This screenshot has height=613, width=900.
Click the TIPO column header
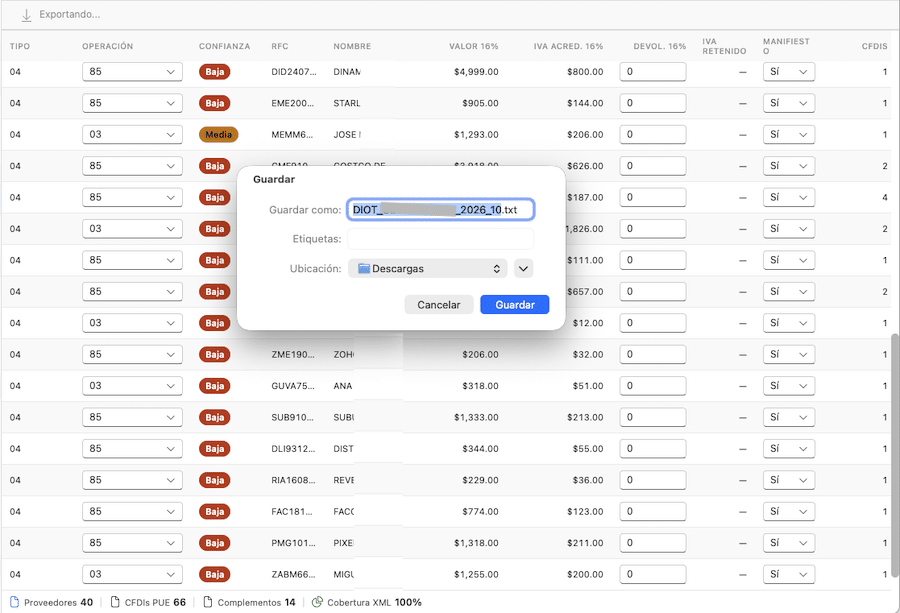(20, 46)
